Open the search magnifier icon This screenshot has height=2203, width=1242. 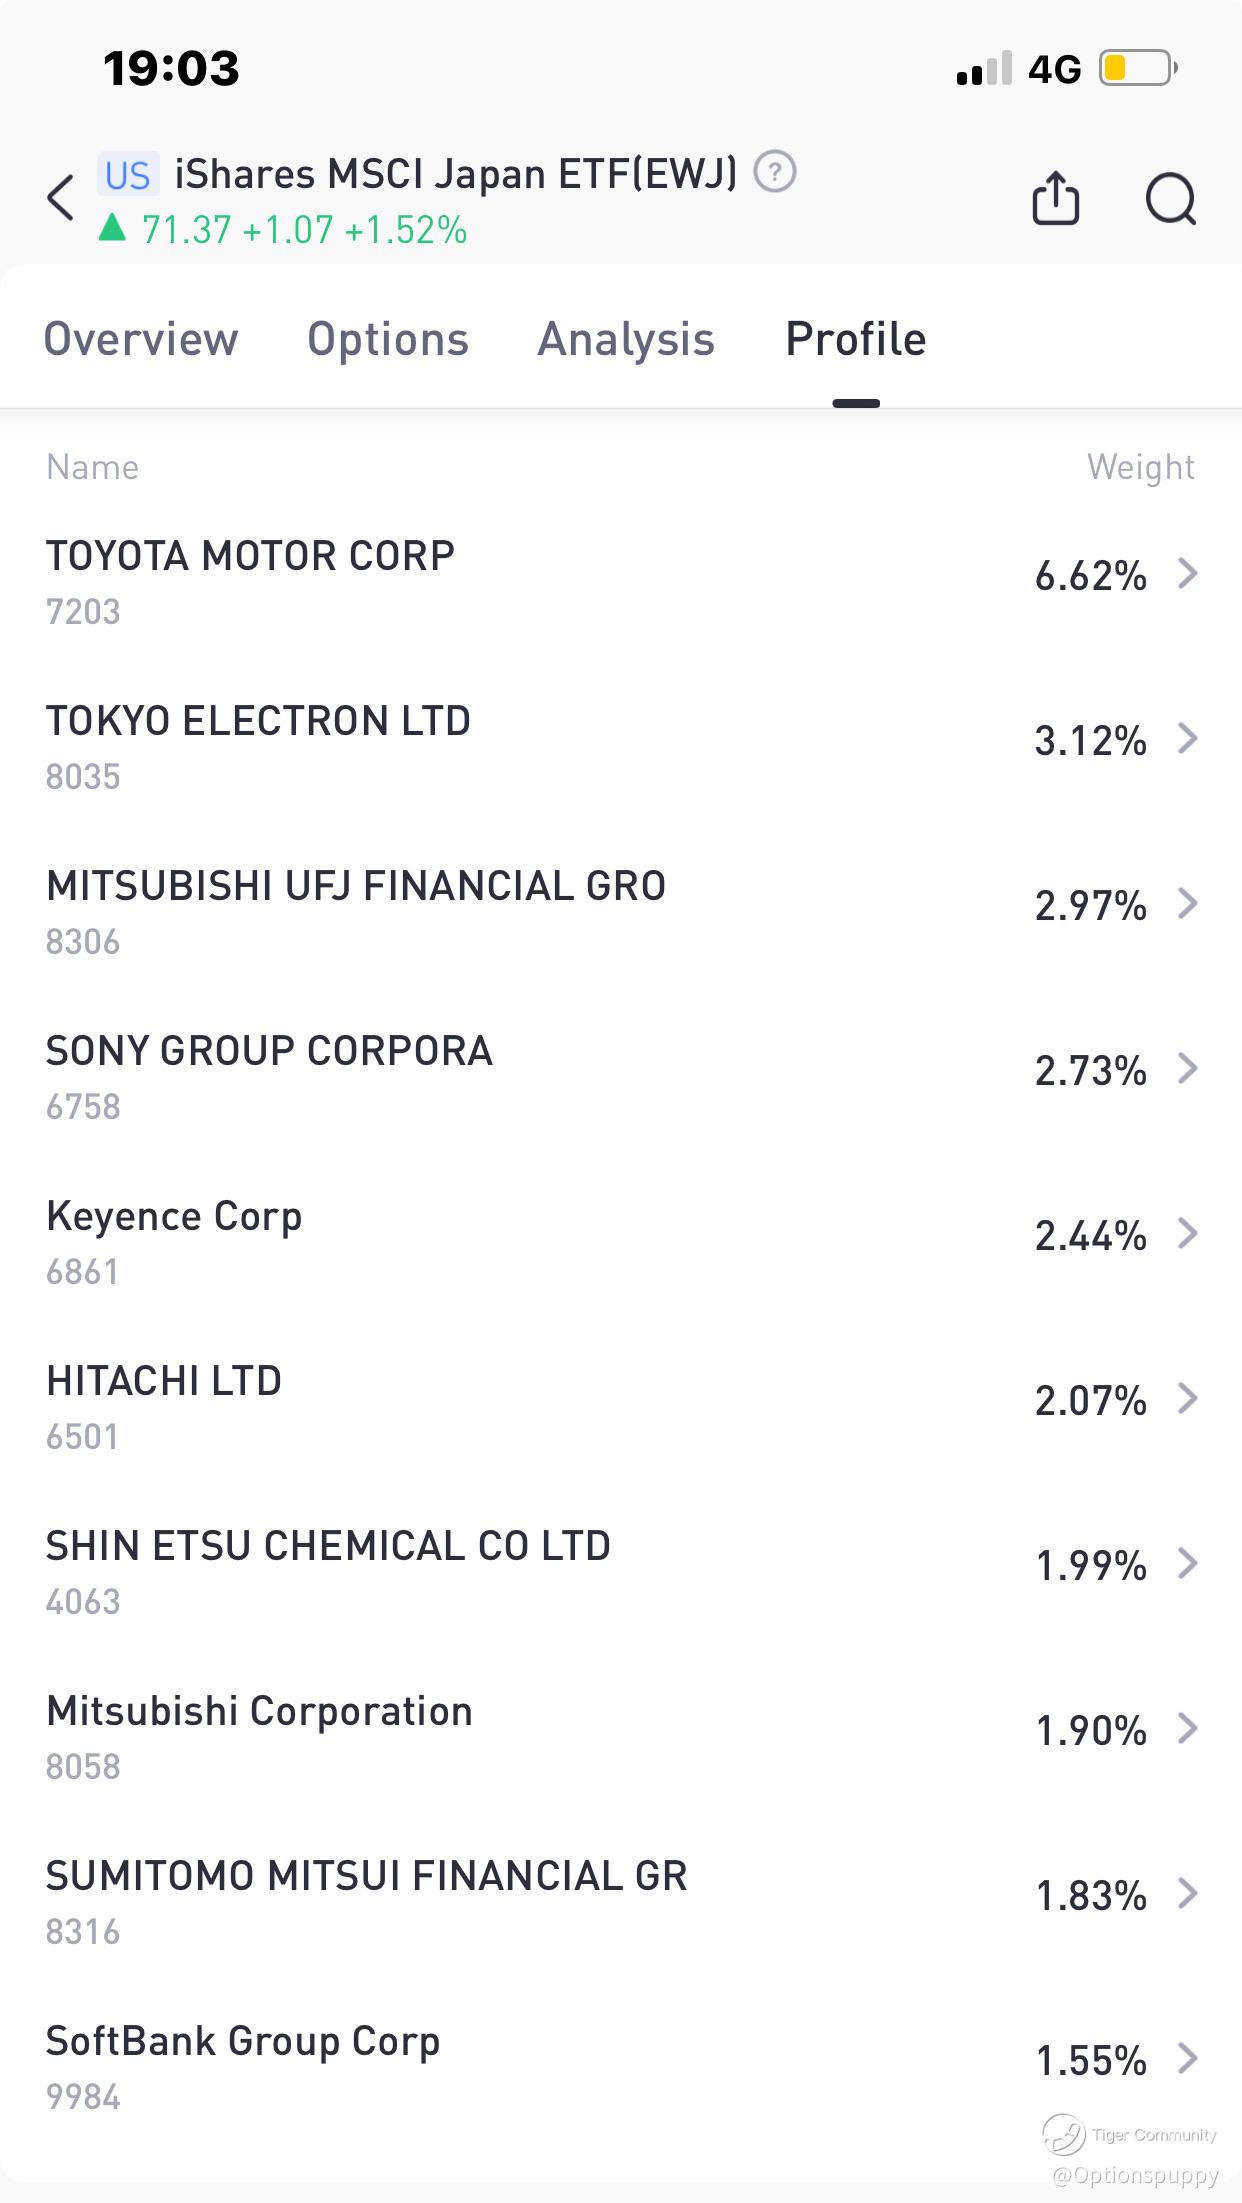(x=1170, y=198)
